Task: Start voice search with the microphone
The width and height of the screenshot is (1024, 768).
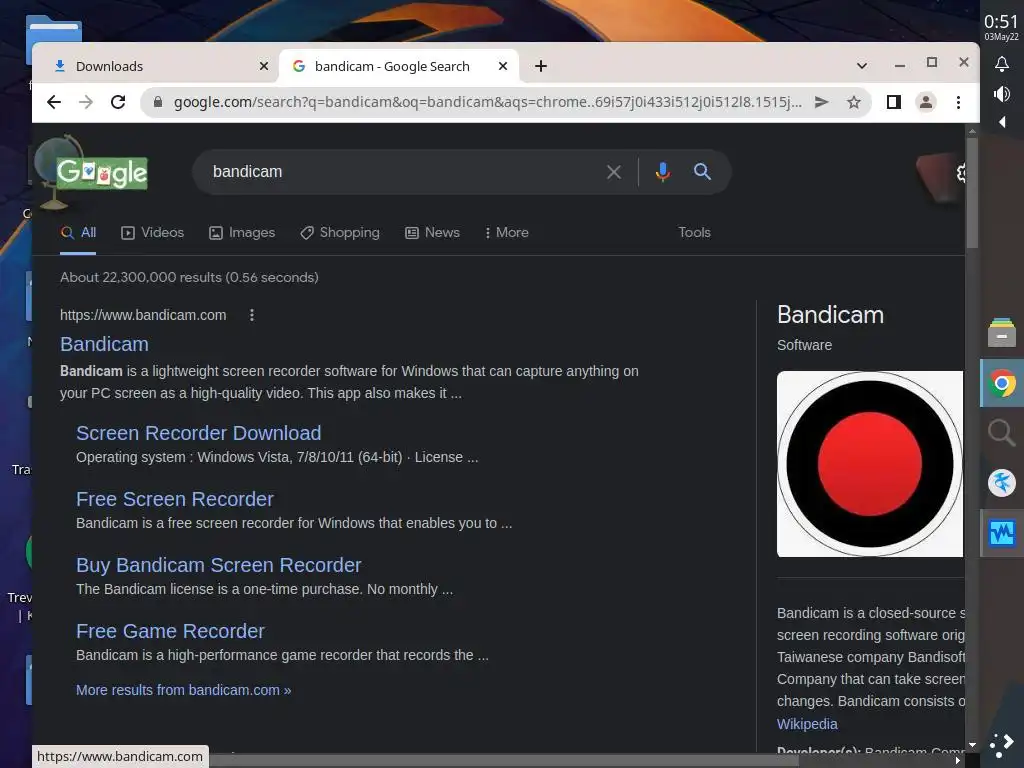Action: pos(662,172)
